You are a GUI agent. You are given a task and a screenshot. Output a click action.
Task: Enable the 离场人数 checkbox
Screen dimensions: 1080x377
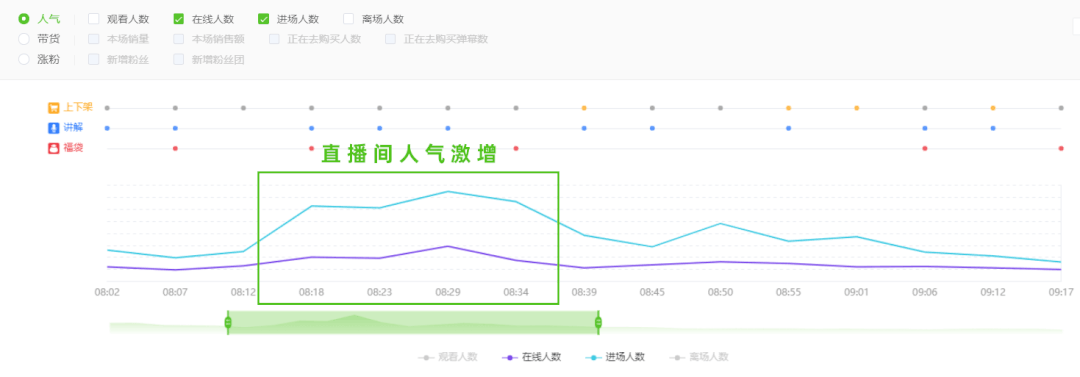click(348, 19)
